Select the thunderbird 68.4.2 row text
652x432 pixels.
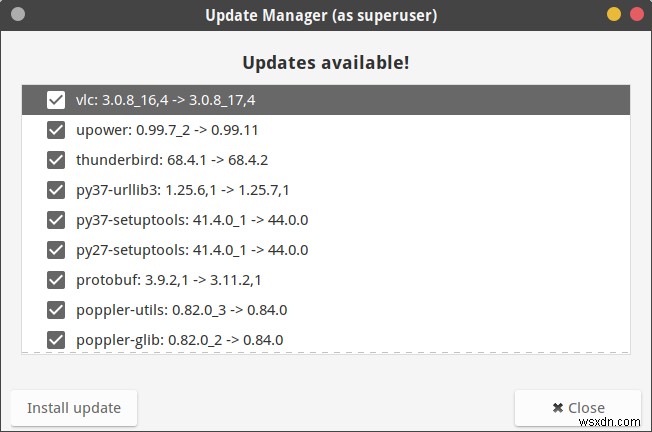[x=172, y=160]
